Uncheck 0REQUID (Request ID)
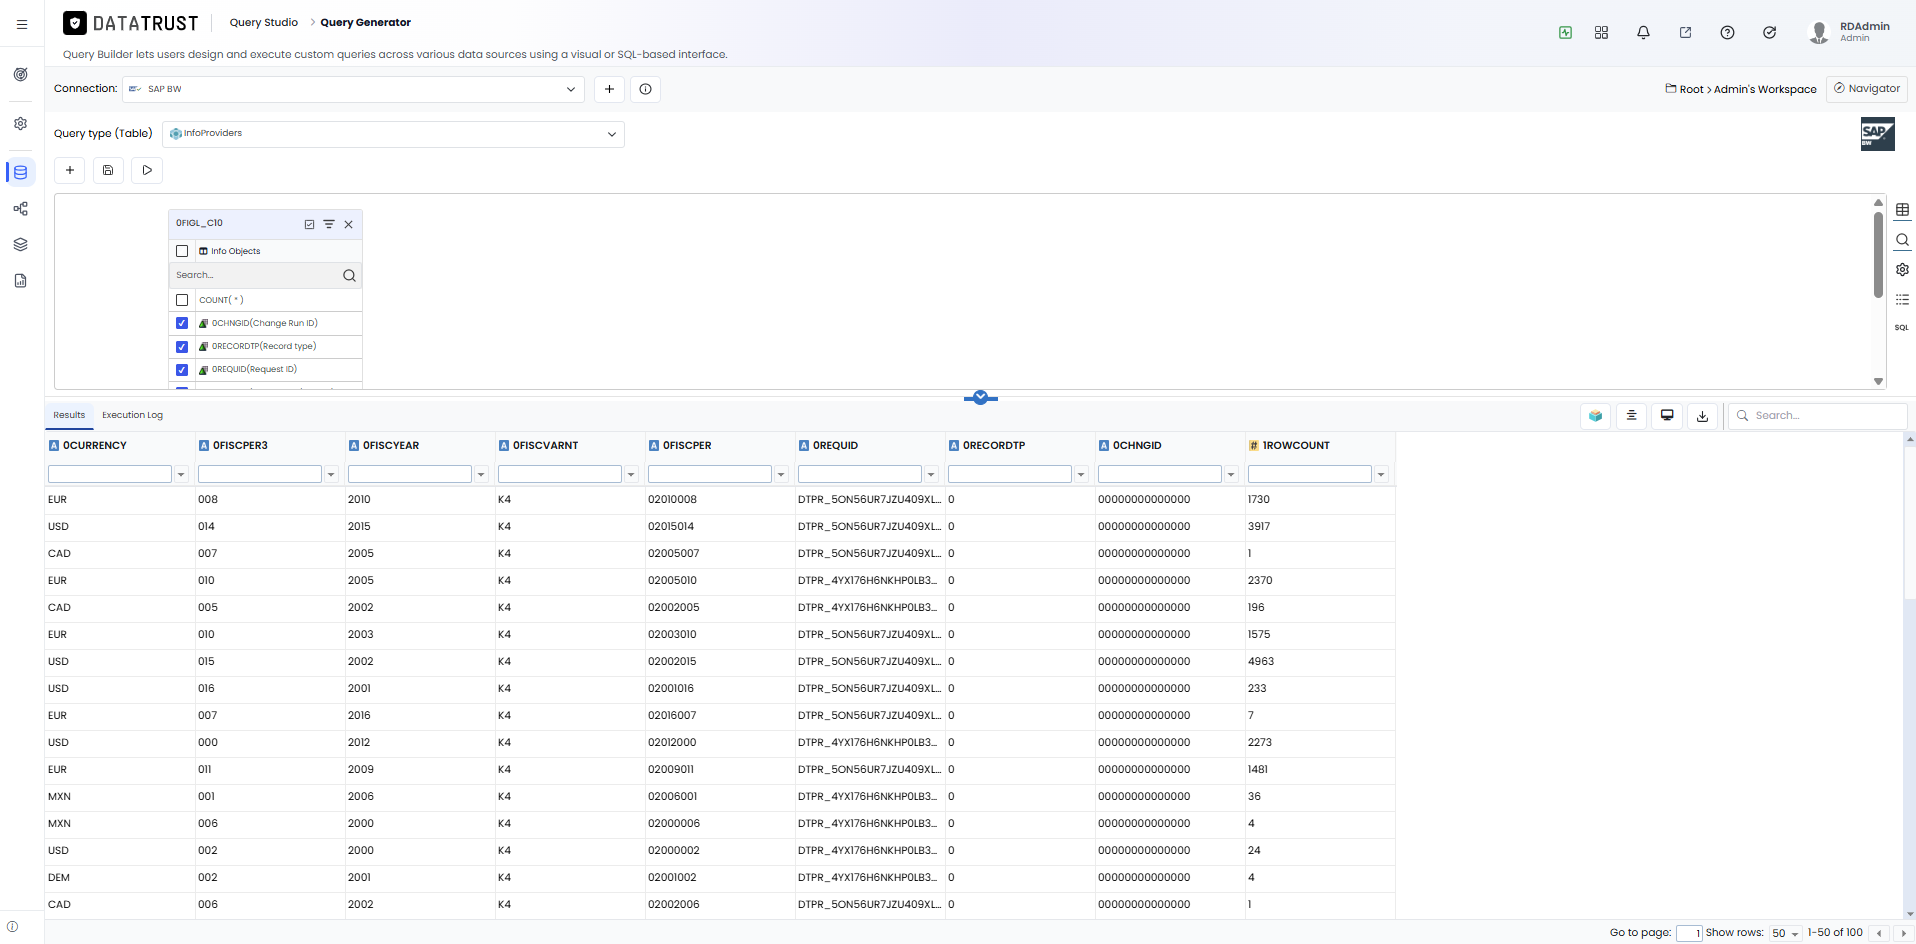The image size is (1916, 944). [x=182, y=370]
